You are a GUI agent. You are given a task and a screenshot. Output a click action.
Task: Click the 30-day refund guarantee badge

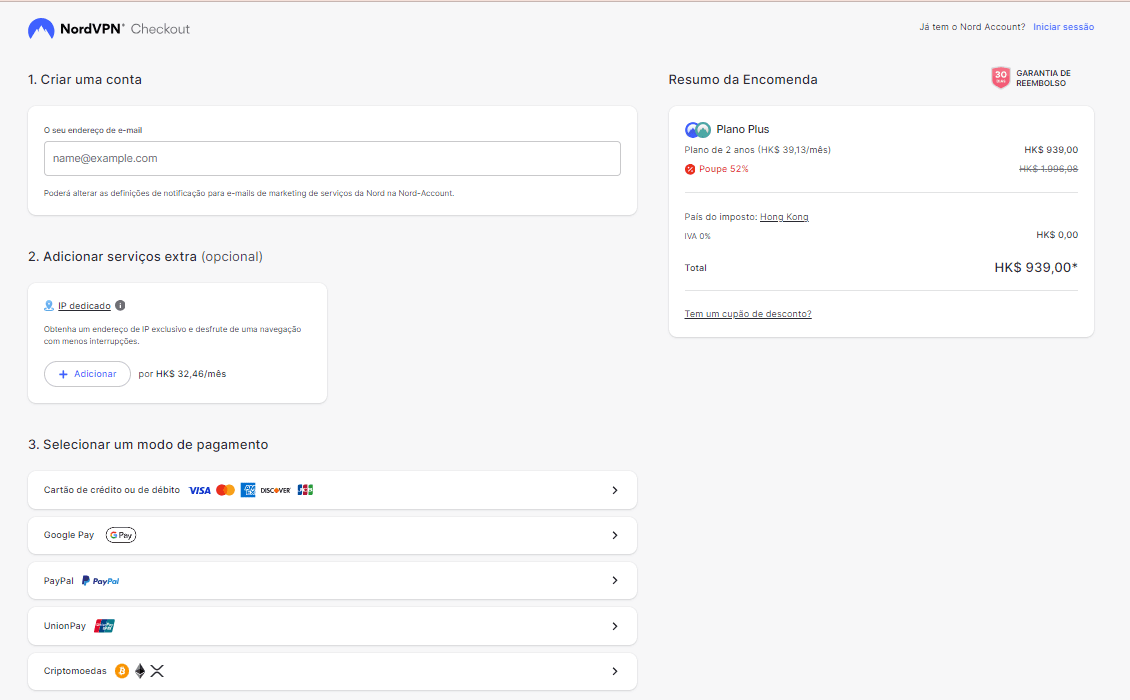(x=1000, y=78)
